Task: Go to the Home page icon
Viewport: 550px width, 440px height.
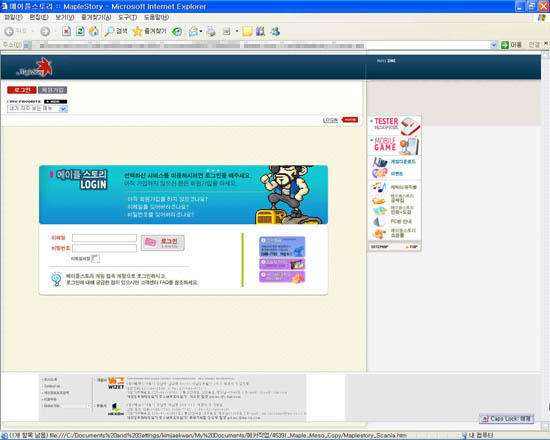Action: (94, 32)
